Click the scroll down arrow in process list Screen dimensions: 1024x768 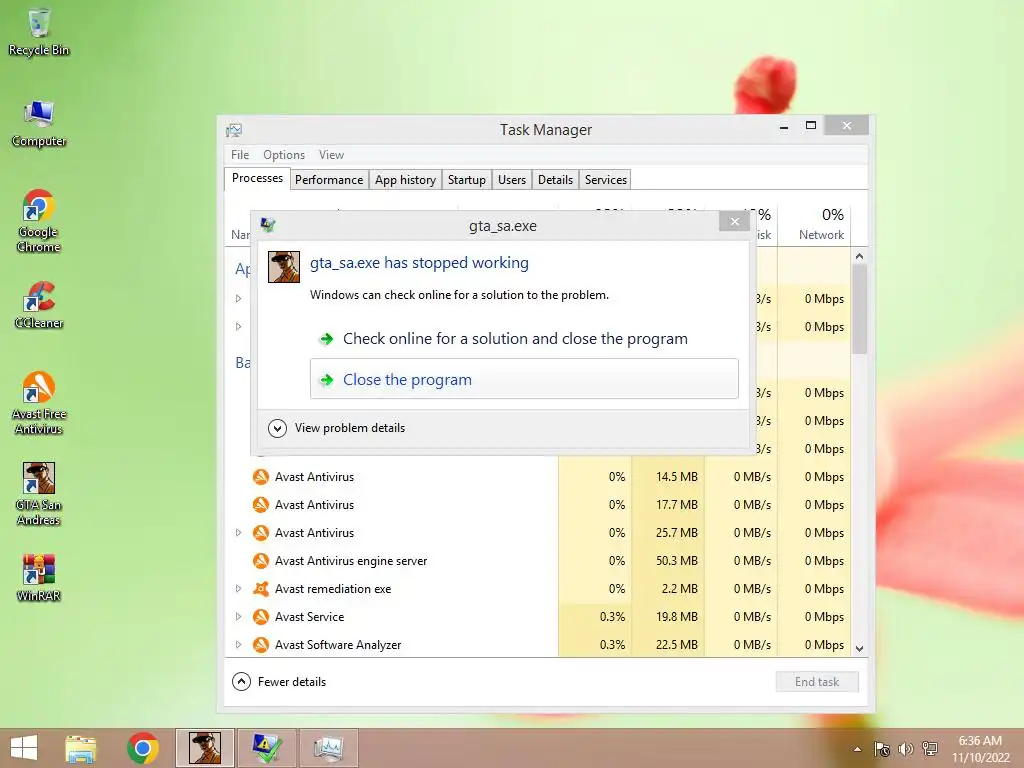point(859,648)
